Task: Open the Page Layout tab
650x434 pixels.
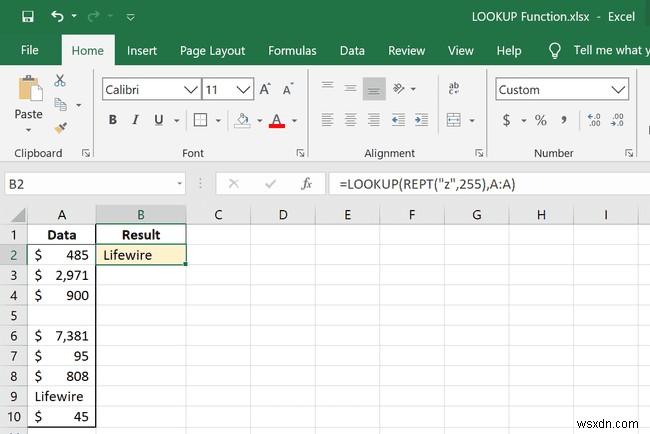Action: [212, 51]
